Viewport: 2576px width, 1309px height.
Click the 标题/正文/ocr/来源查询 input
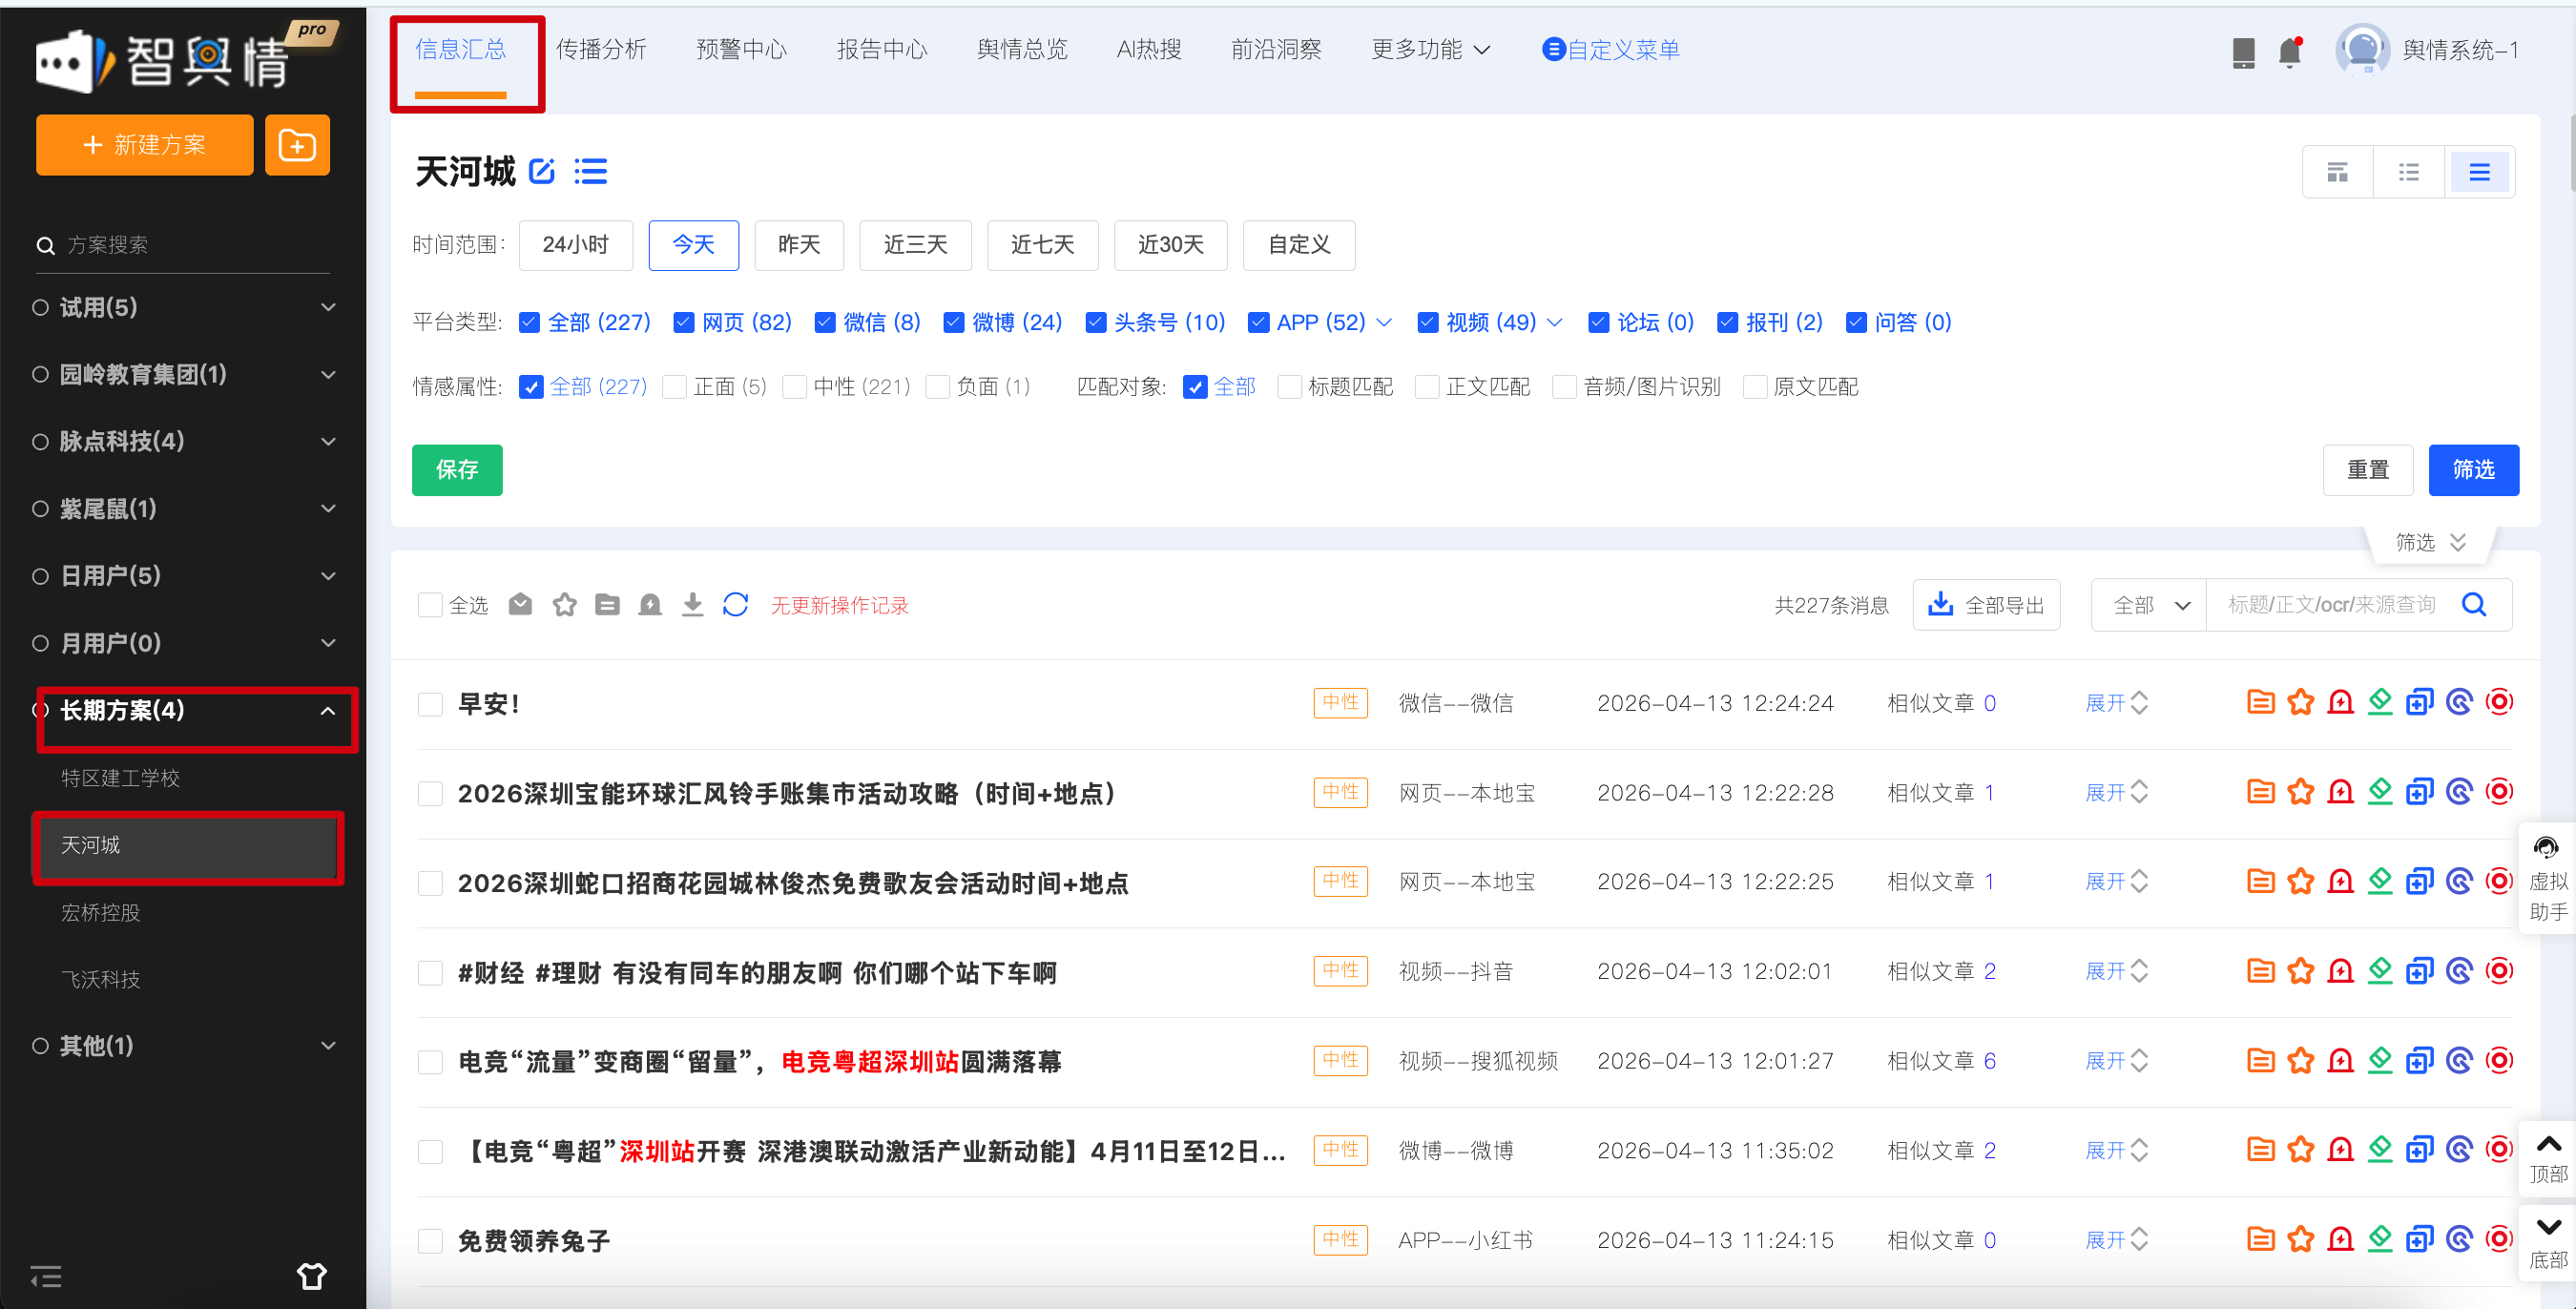(x=2332, y=604)
